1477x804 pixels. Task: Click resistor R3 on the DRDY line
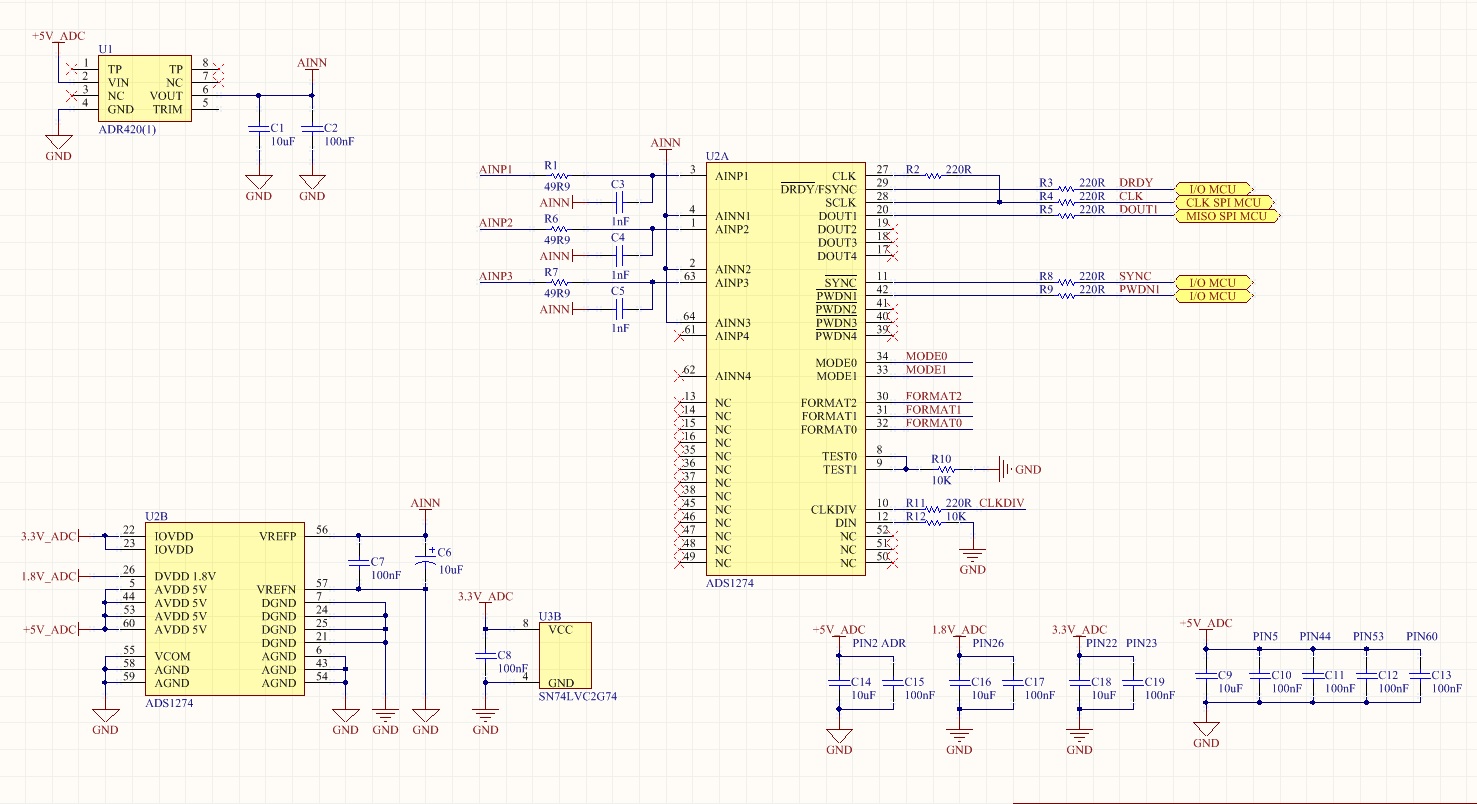(x=1066, y=189)
